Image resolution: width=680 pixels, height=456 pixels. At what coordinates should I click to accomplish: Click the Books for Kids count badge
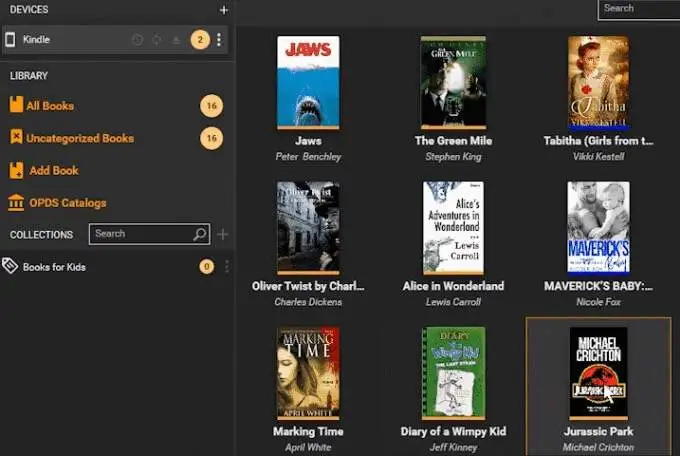click(207, 266)
